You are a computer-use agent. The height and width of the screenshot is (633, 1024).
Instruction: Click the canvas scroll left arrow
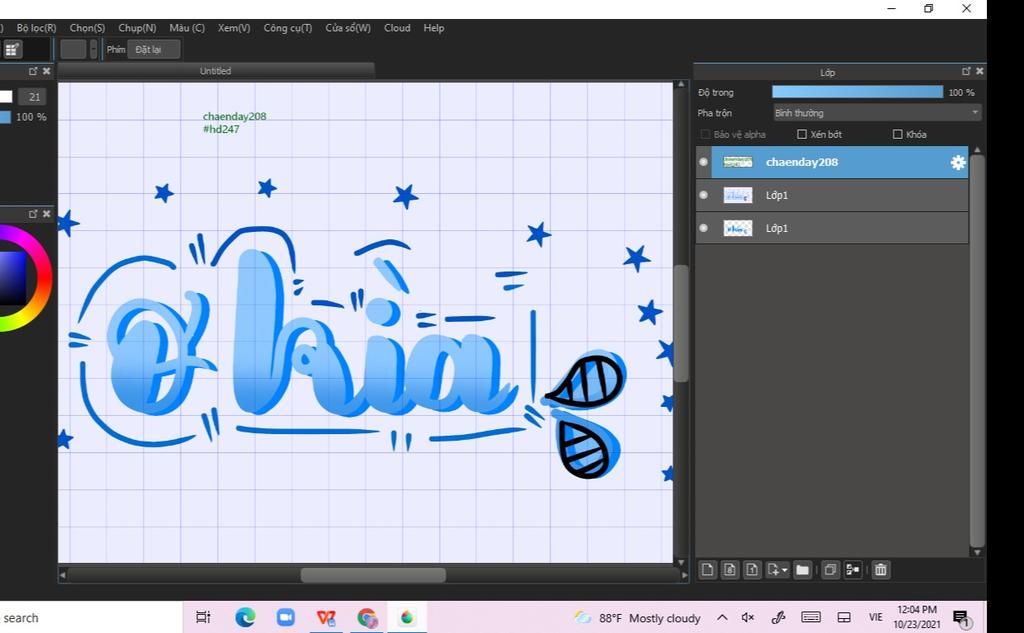63,576
